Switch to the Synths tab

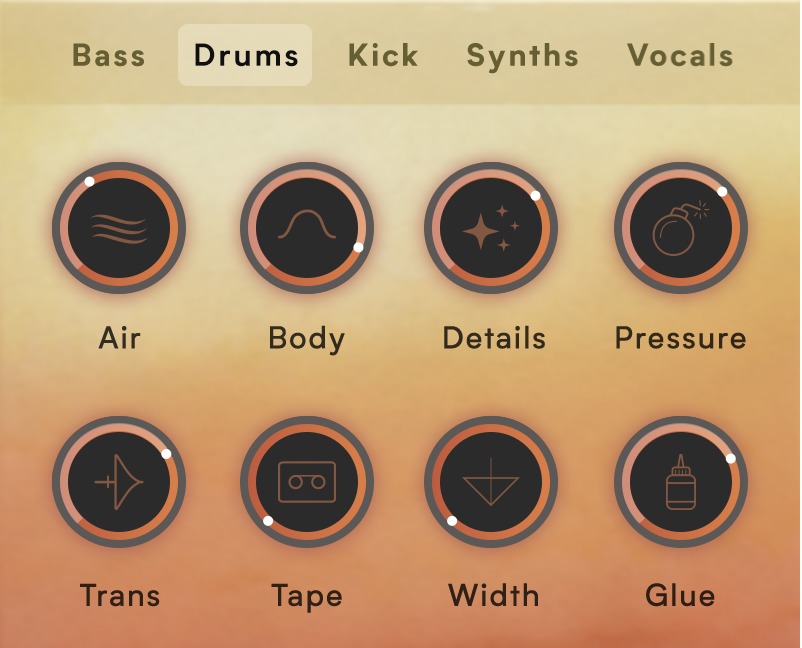tap(522, 55)
